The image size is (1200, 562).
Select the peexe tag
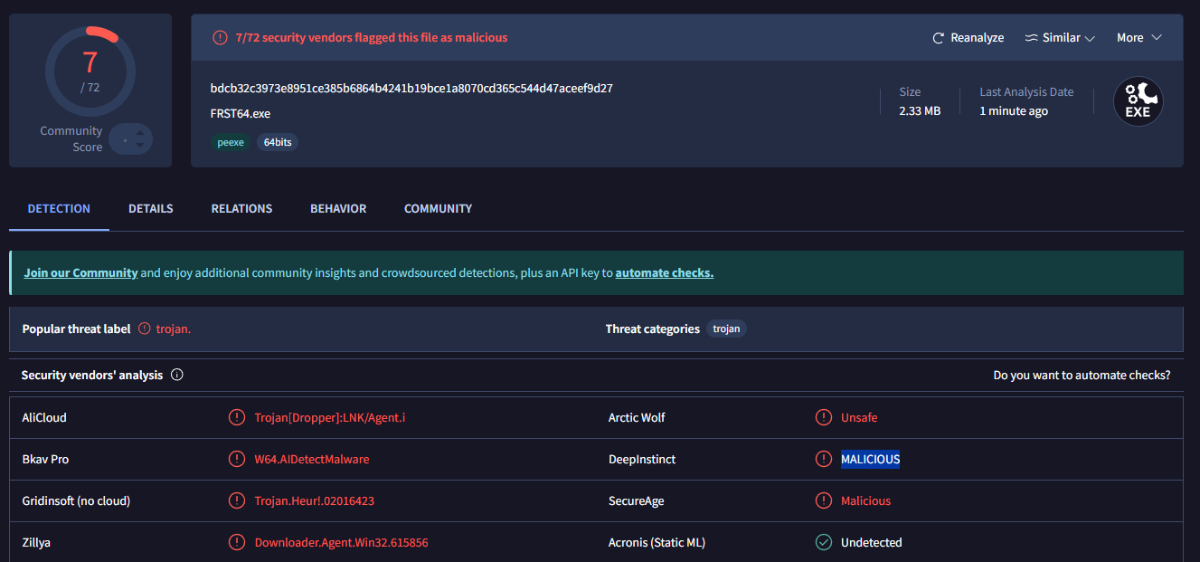231,143
